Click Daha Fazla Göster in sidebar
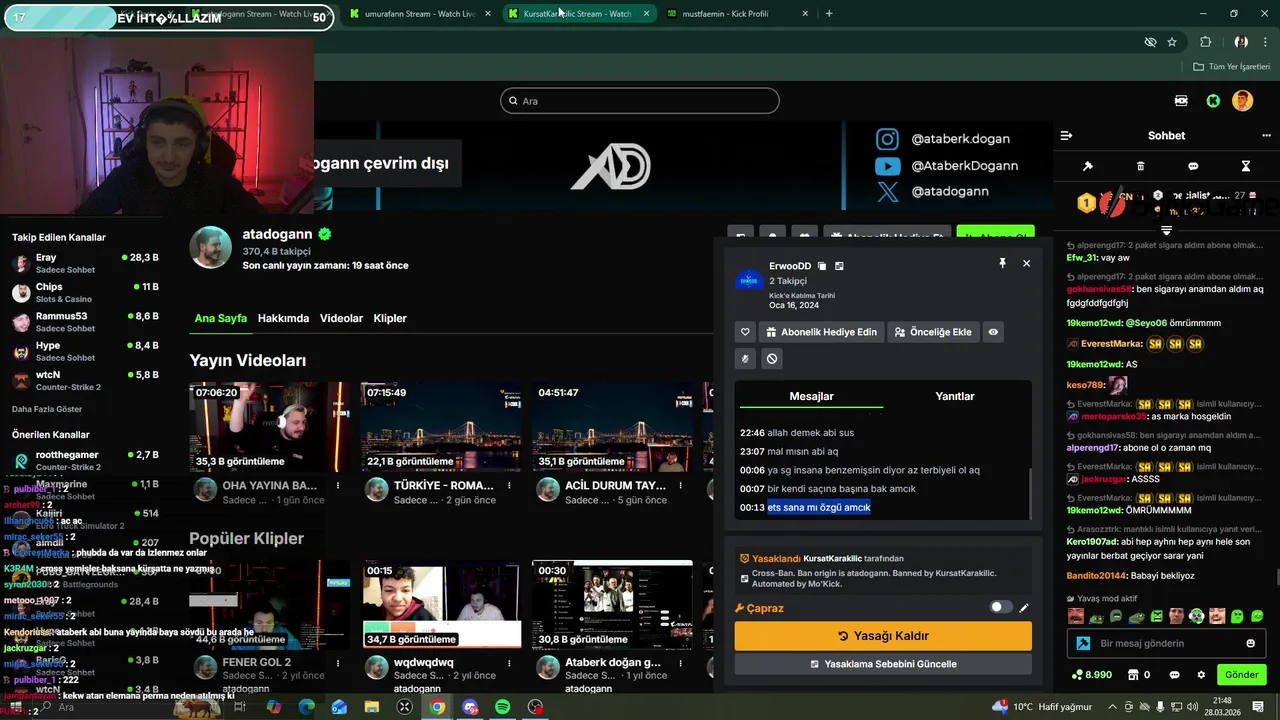Screen dimensions: 1280x720 47,409
